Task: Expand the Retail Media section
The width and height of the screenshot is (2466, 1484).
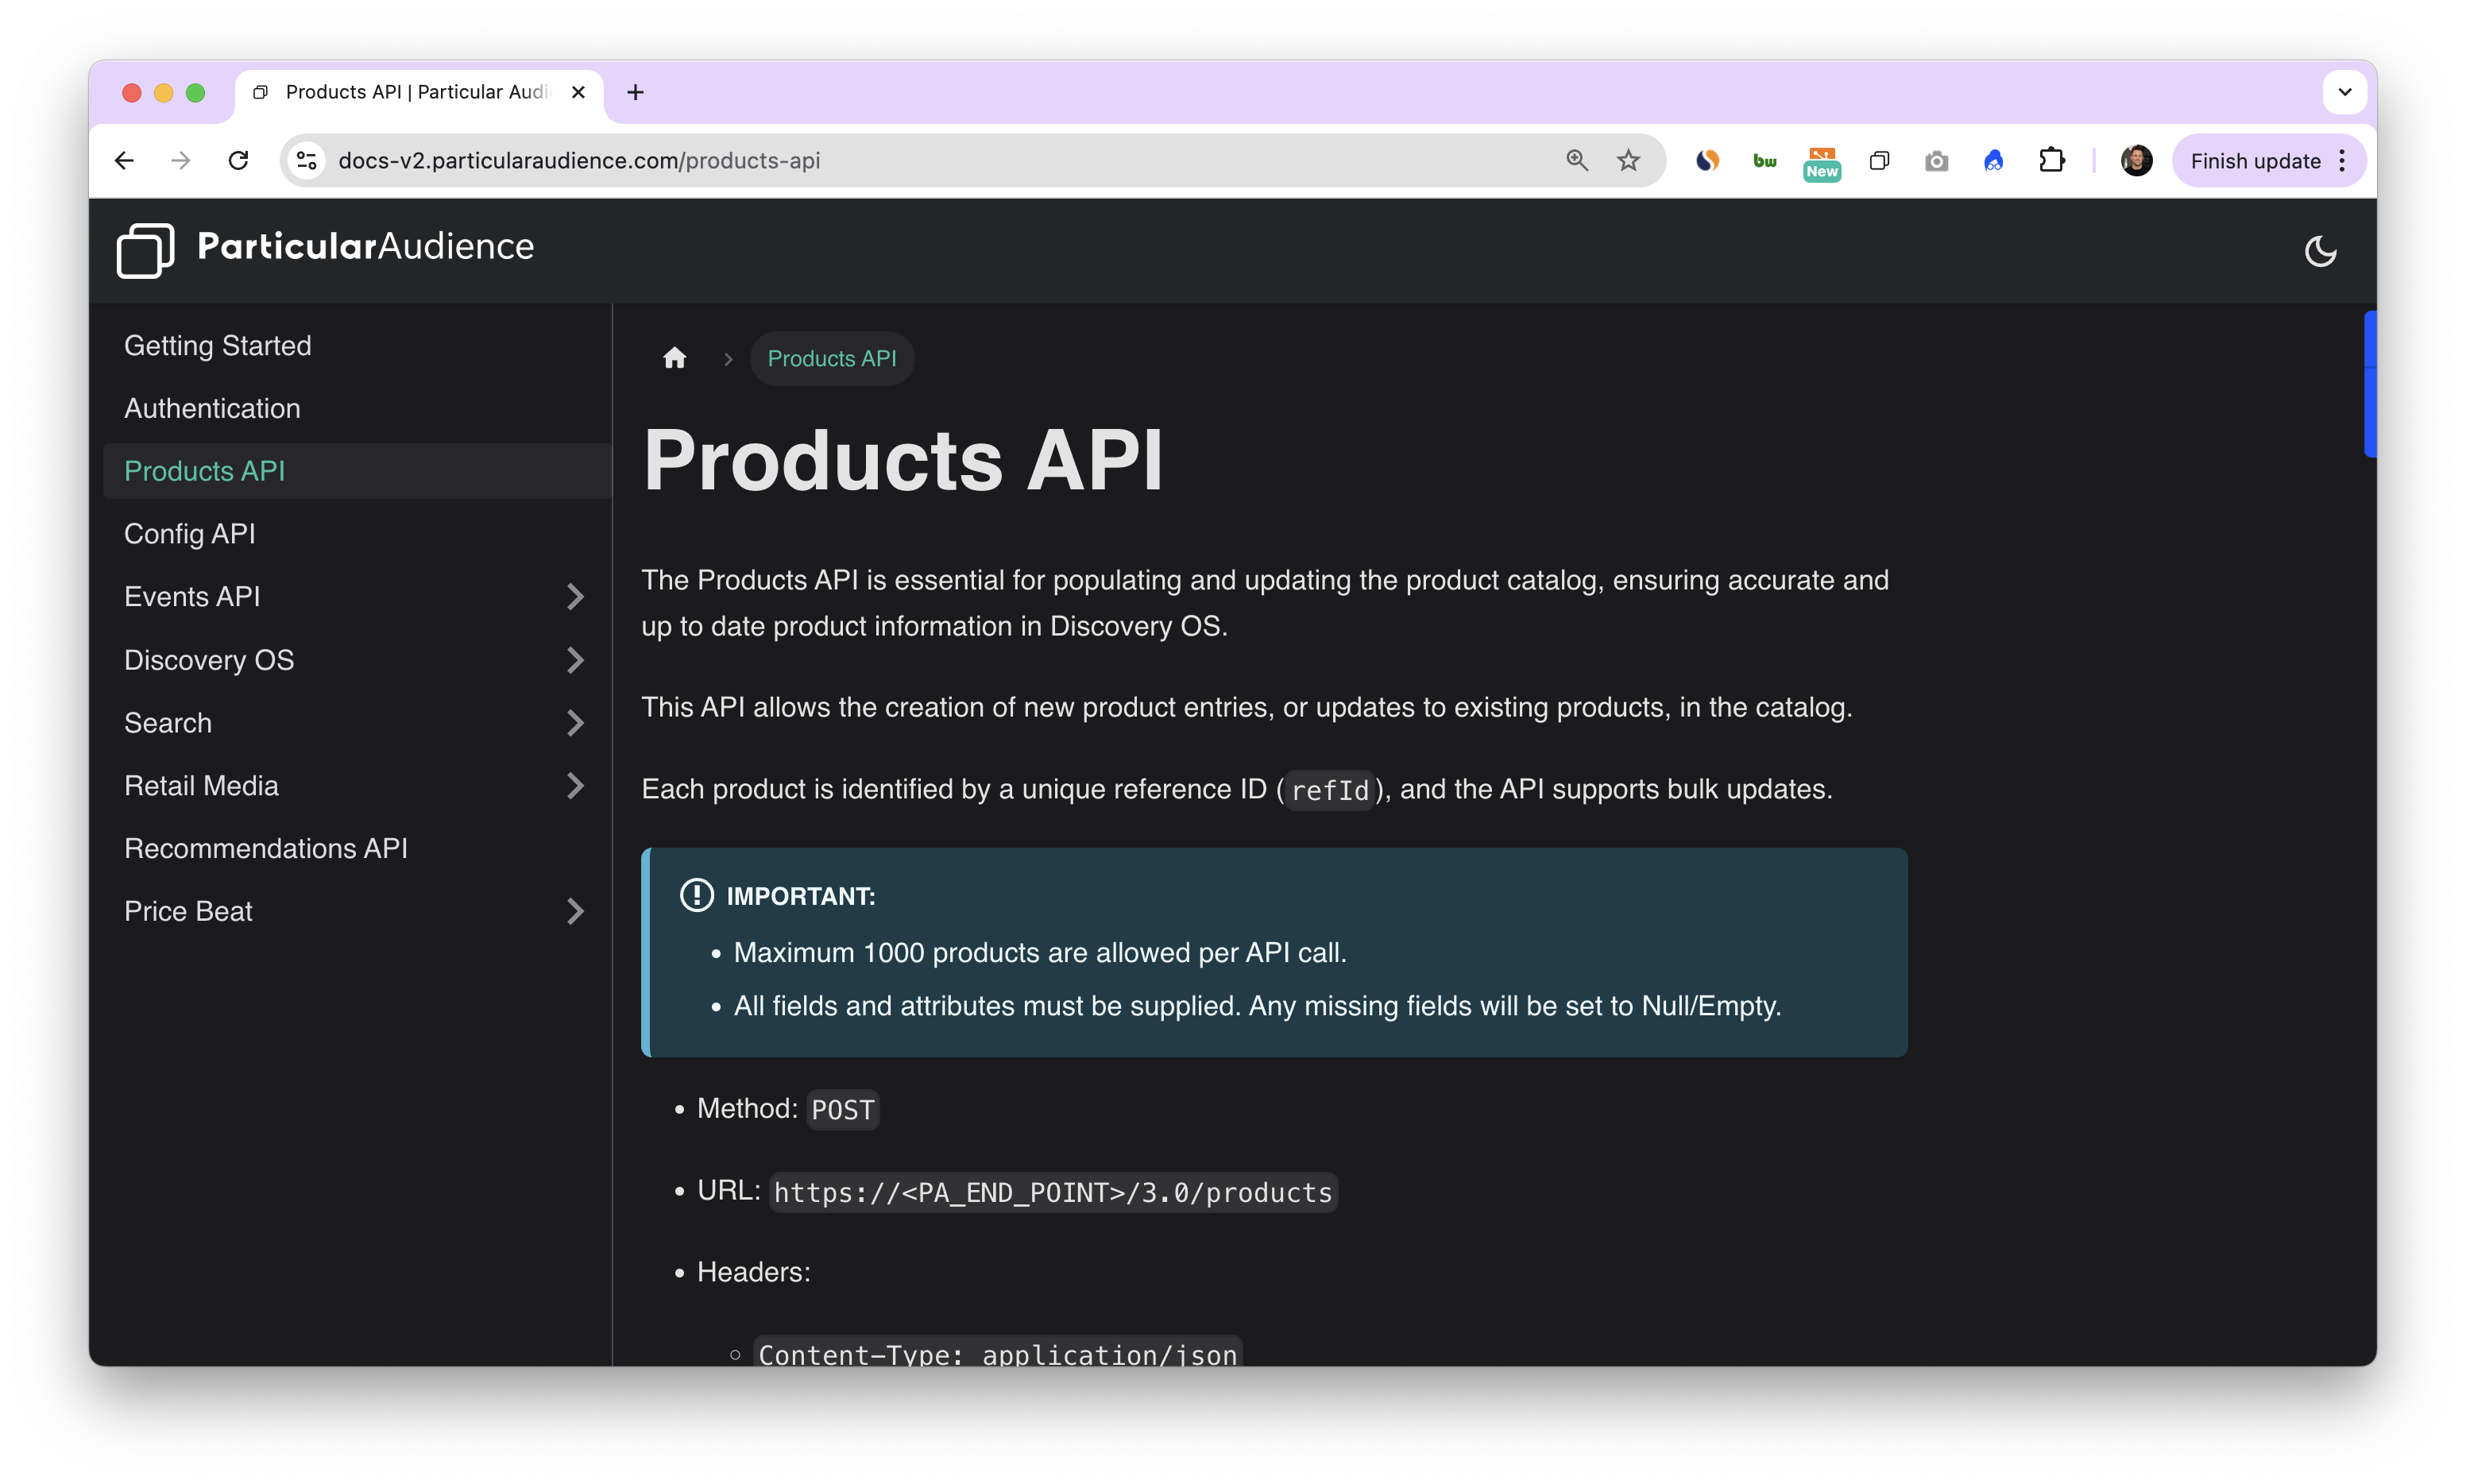Action: click(x=574, y=786)
